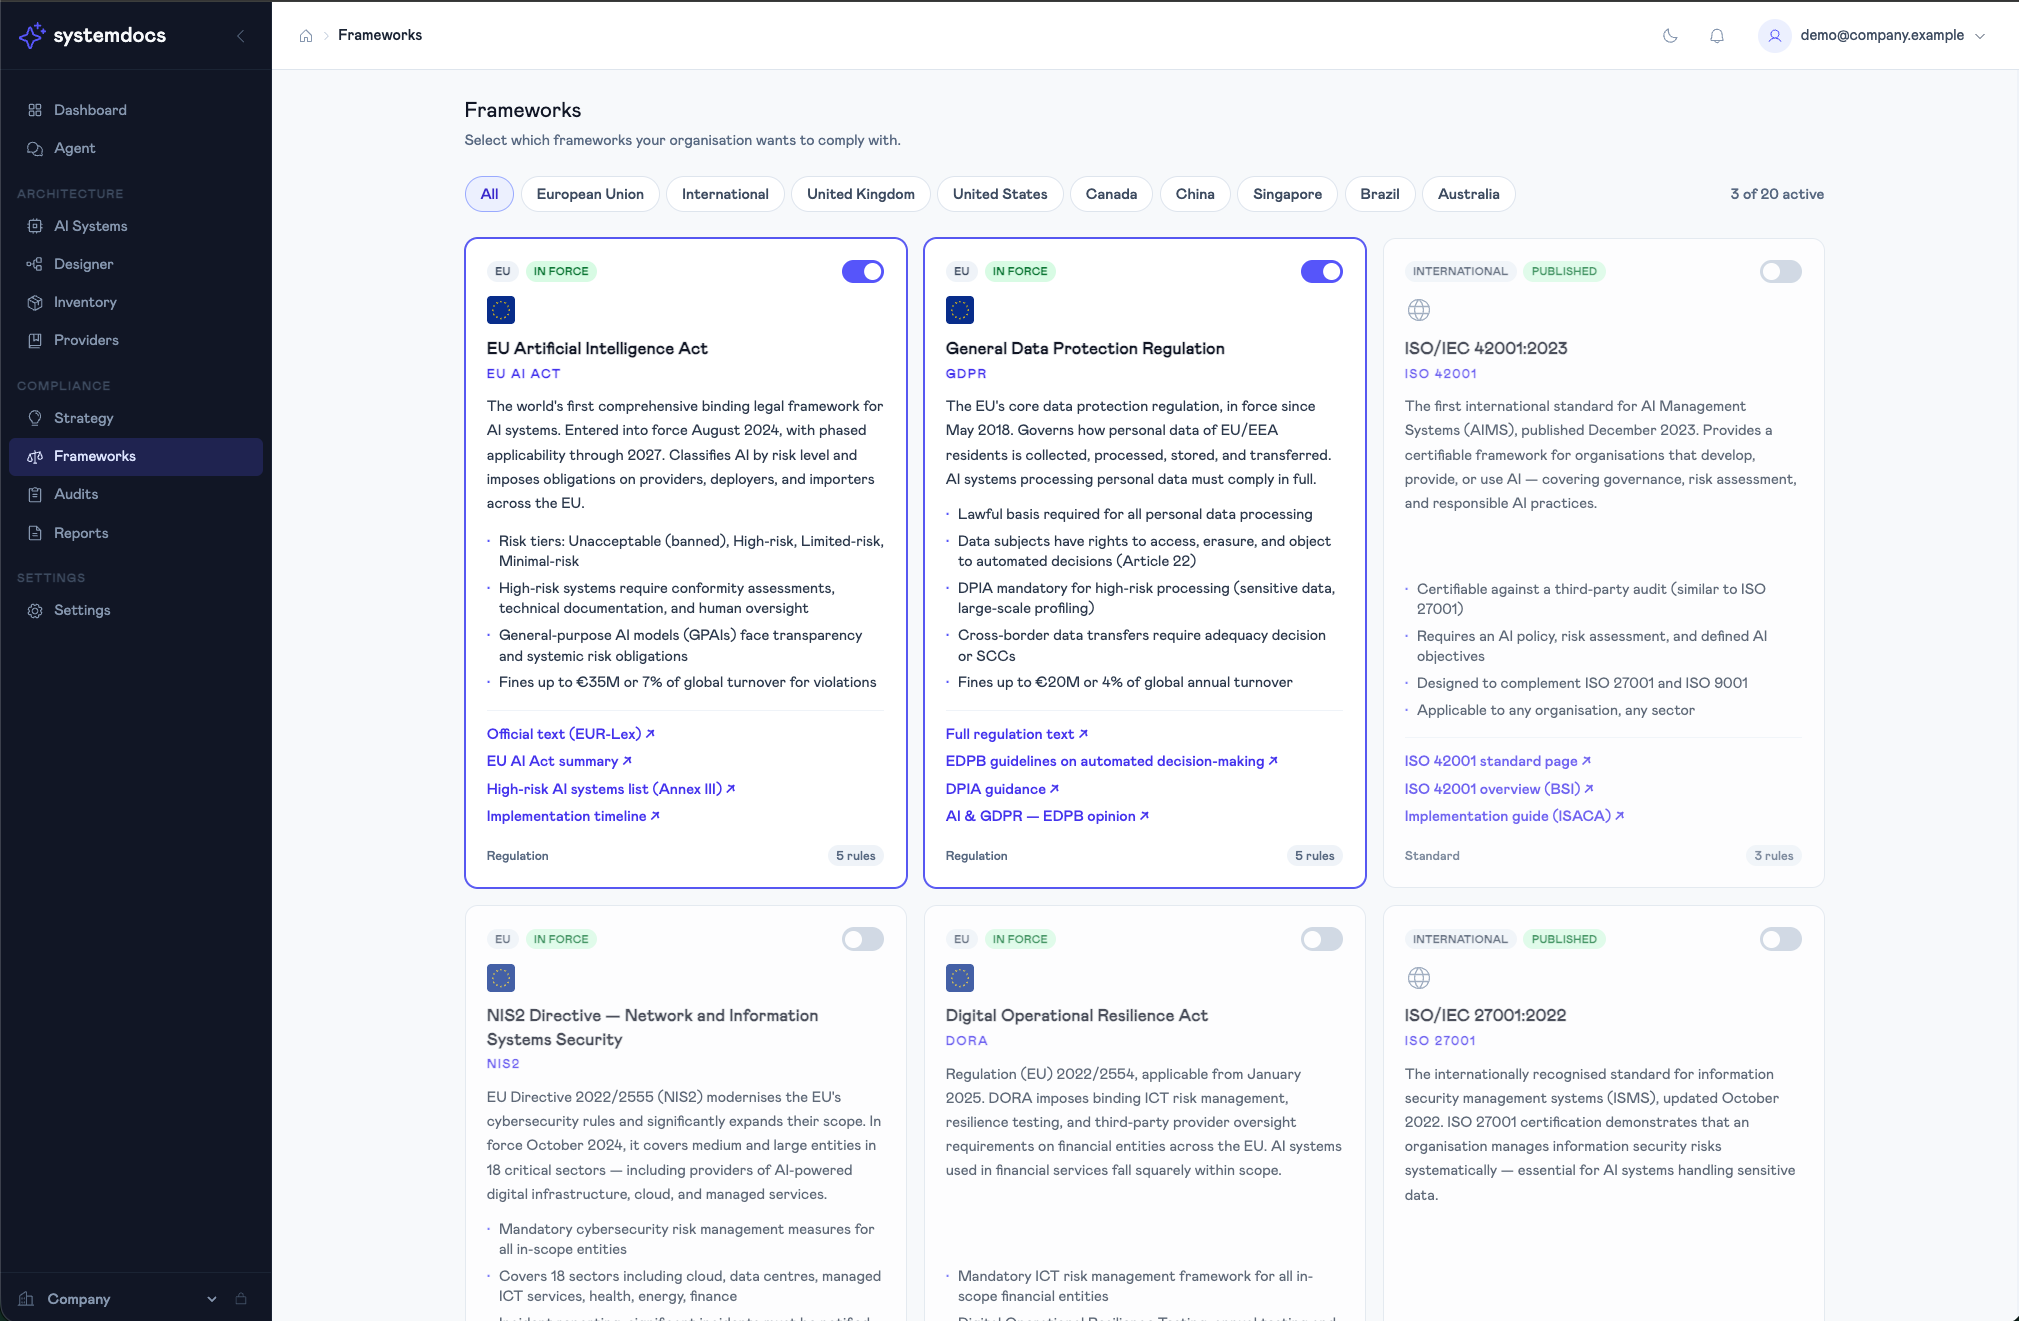
Task: Open the Implementation guide (ISACA) link
Action: click(x=1514, y=816)
